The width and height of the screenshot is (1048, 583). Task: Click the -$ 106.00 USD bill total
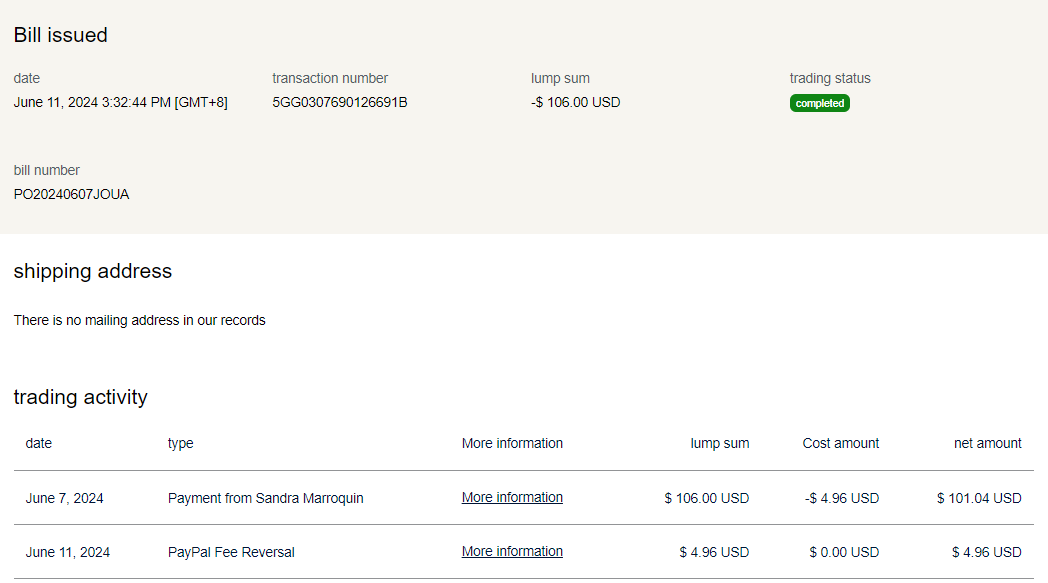tap(575, 102)
